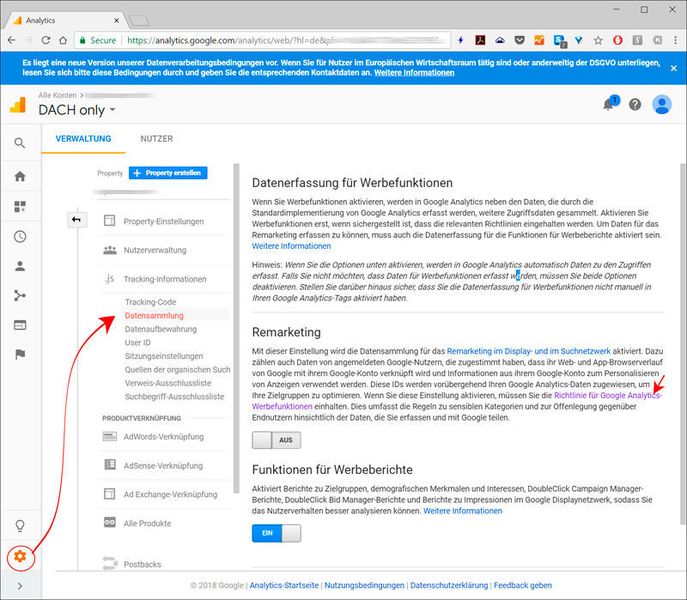
Task: Open Conversions flag icon in sidebar
Action: pos(20,354)
